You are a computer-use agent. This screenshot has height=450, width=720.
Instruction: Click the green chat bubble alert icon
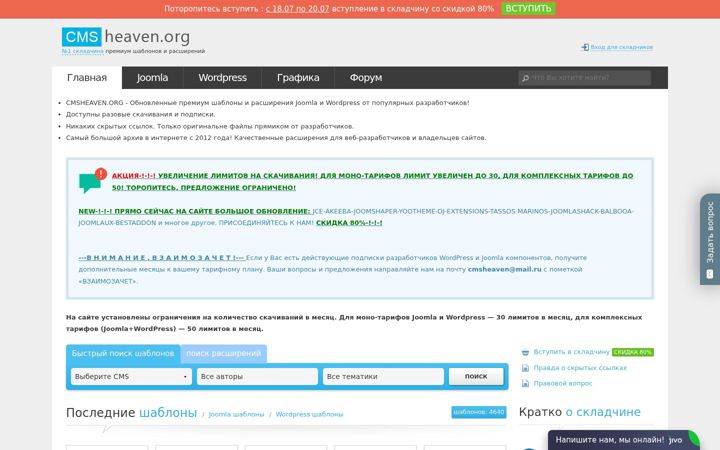click(x=93, y=180)
